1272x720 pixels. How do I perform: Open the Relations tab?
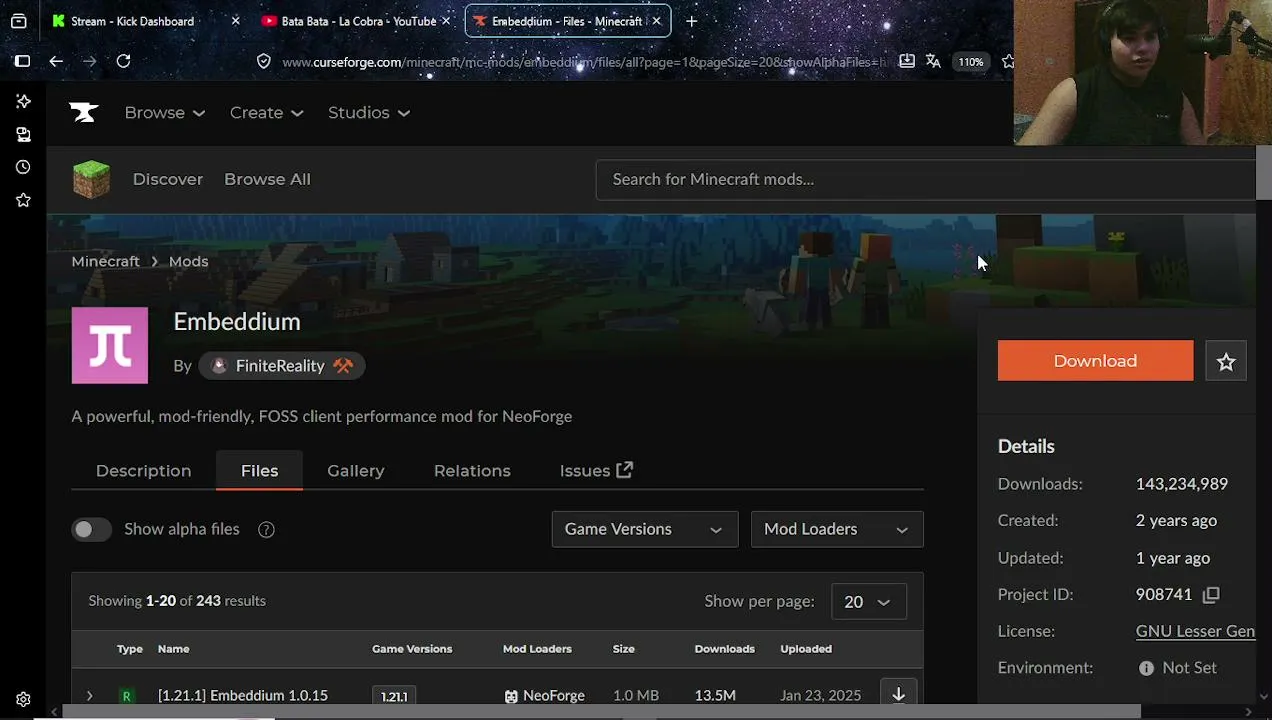click(472, 471)
